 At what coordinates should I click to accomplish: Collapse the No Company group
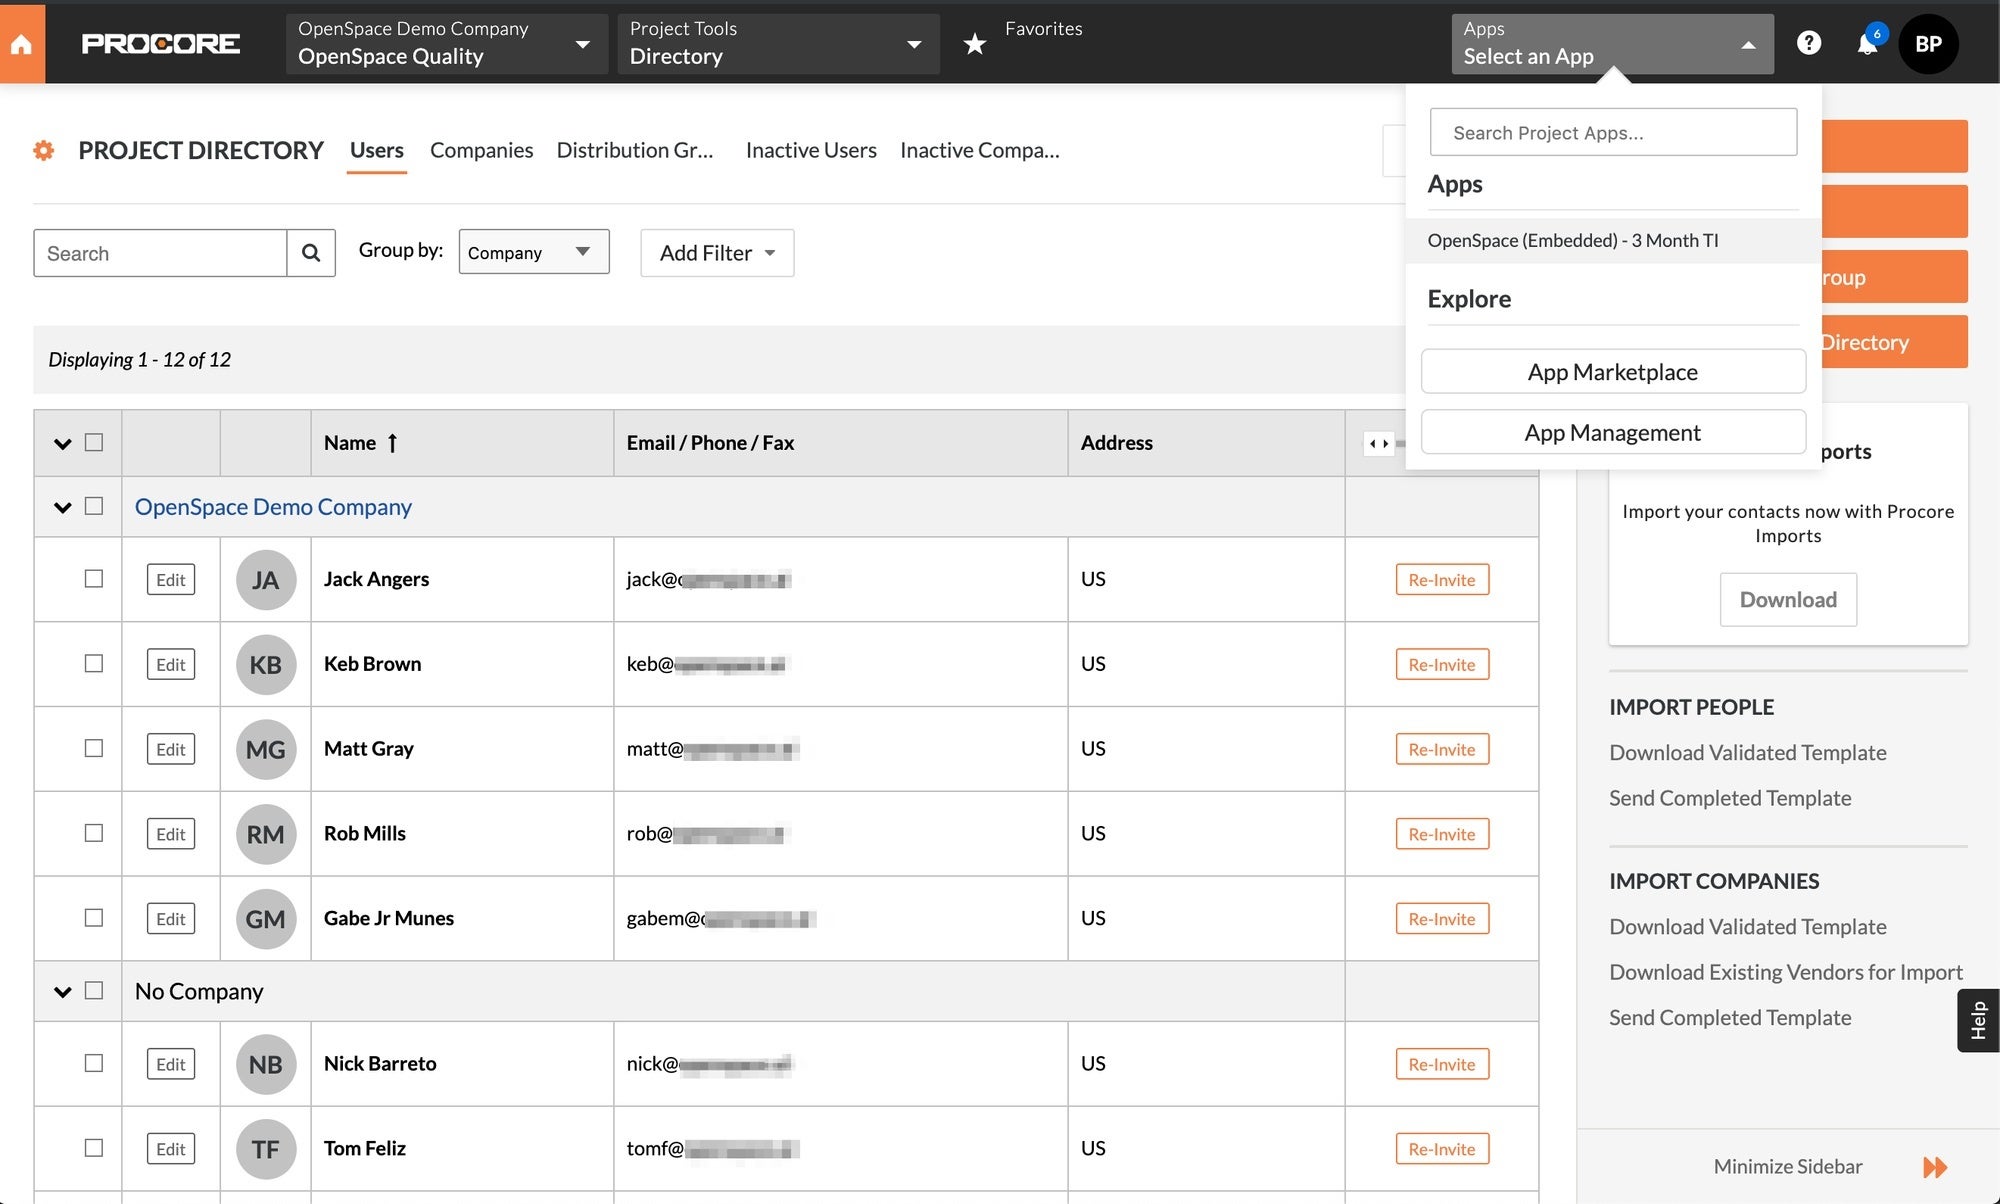(x=62, y=991)
